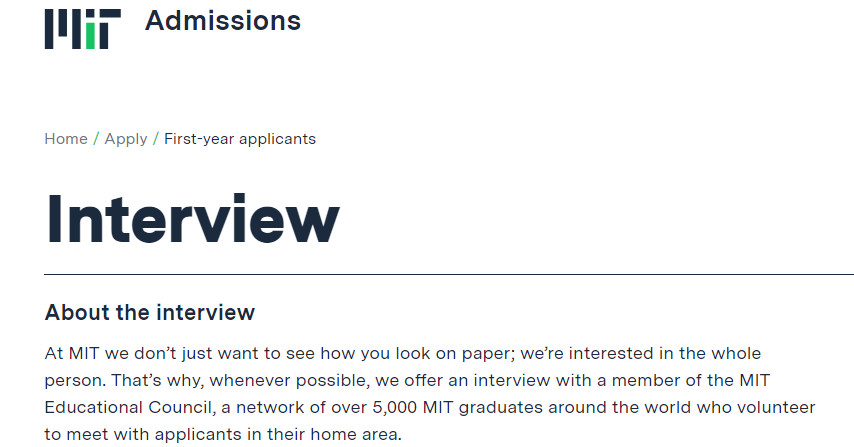Click the horizontal divider below Interview
This screenshot has height=447, width=854.
(x=449, y=274)
